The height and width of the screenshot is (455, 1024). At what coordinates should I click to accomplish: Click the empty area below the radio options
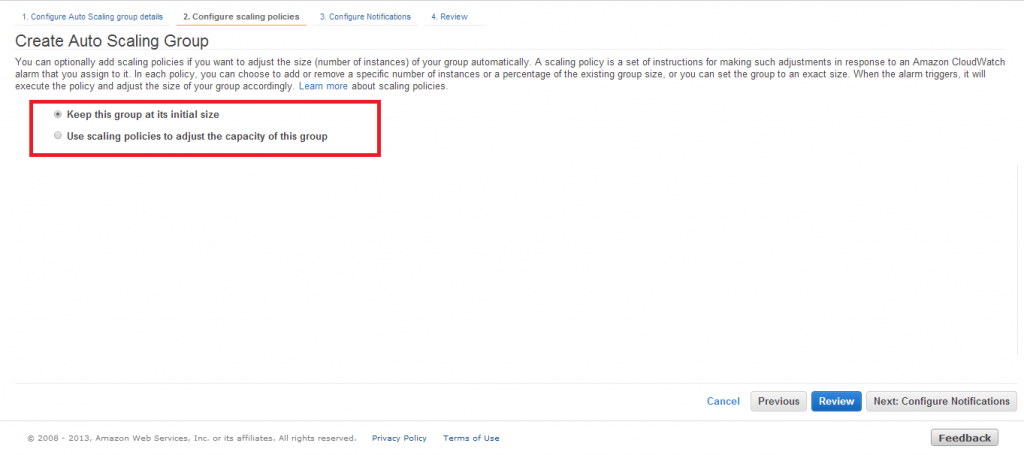point(509,268)
